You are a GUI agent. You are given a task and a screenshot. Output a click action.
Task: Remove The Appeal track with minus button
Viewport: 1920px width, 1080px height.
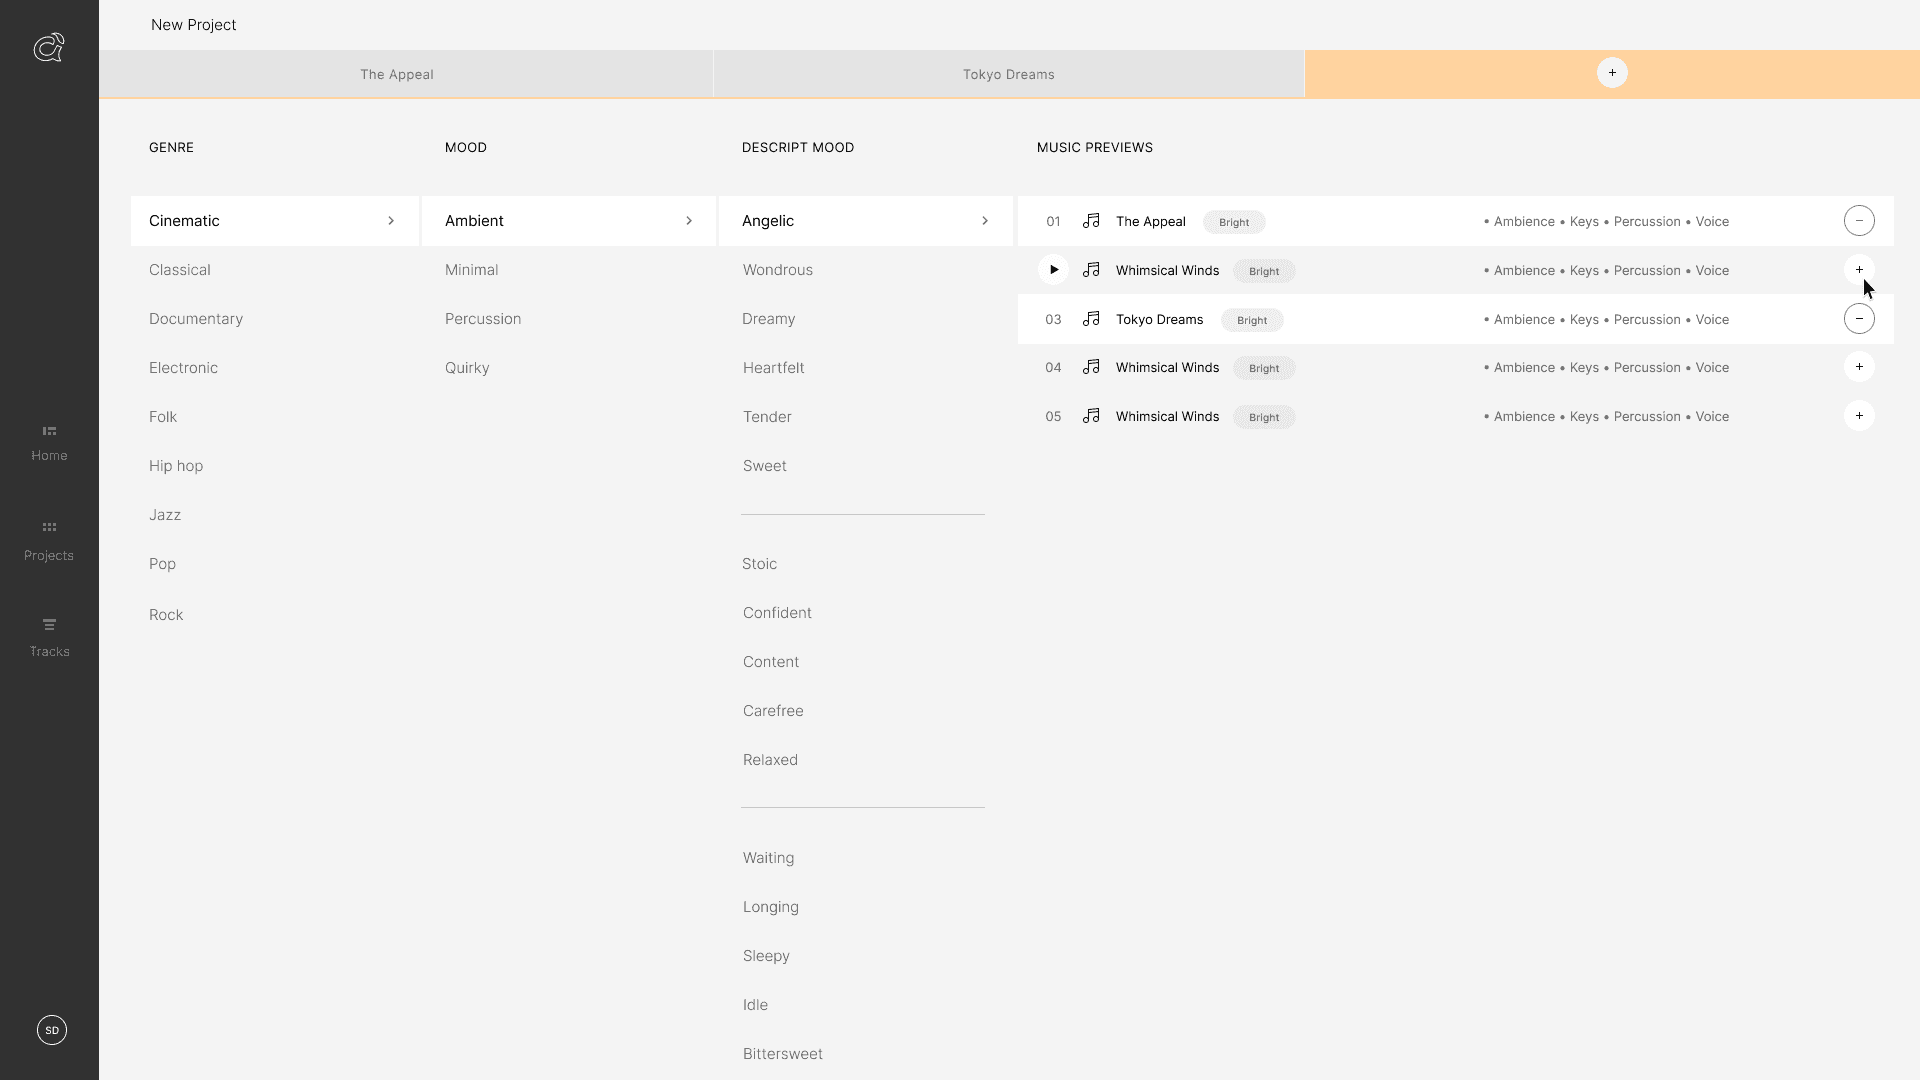tap(1859, 221)
